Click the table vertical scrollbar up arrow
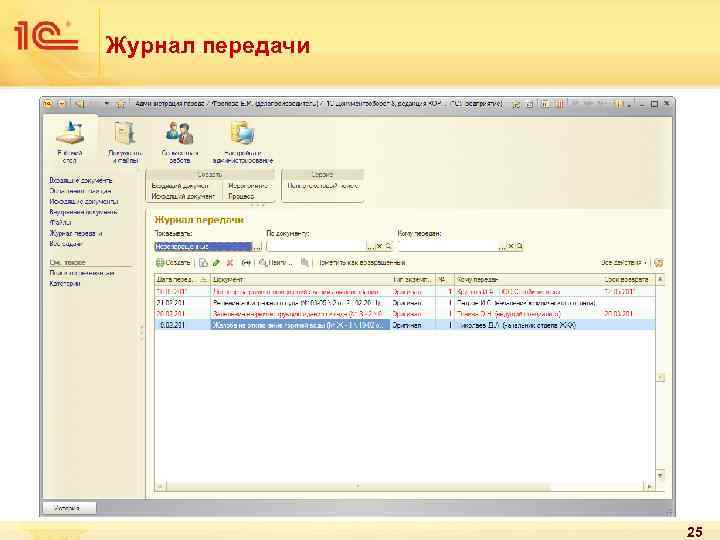 pos(660,279)
